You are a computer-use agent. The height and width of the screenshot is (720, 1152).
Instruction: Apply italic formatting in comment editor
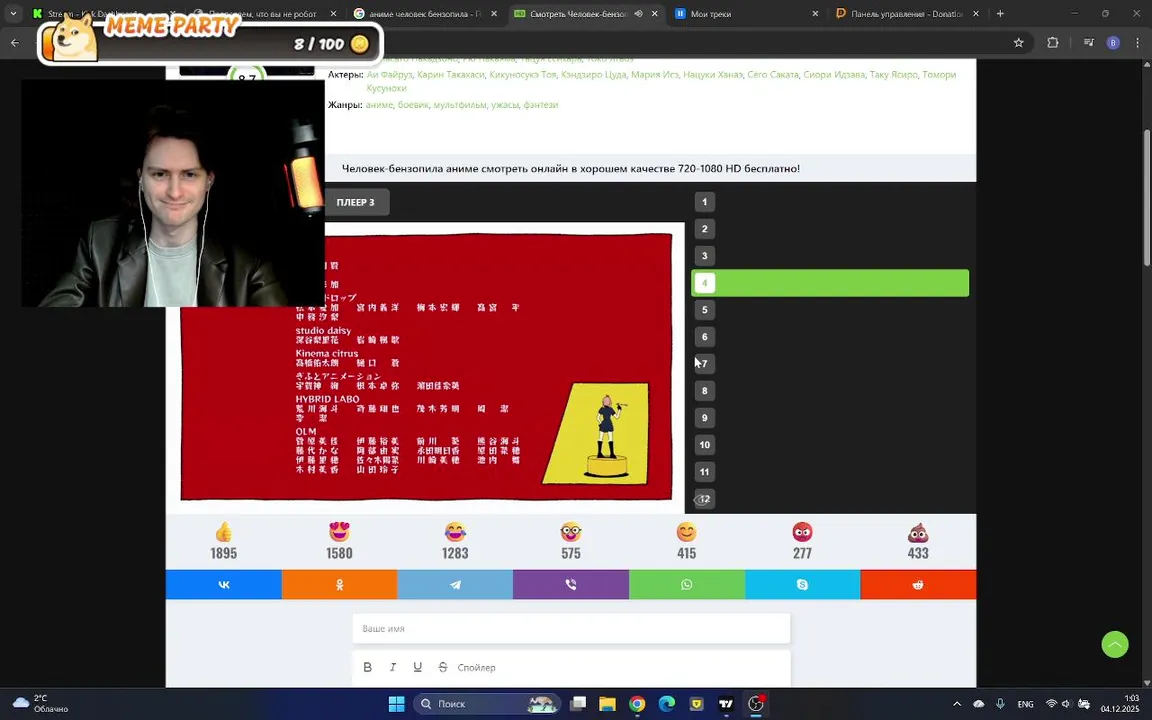coord(393,667)
